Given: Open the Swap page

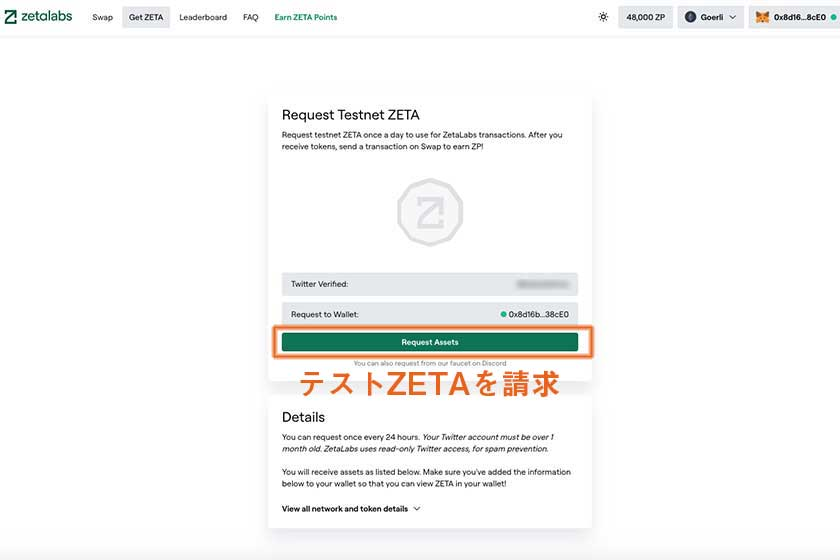Looking at the screenshot, I should [102, 17].
